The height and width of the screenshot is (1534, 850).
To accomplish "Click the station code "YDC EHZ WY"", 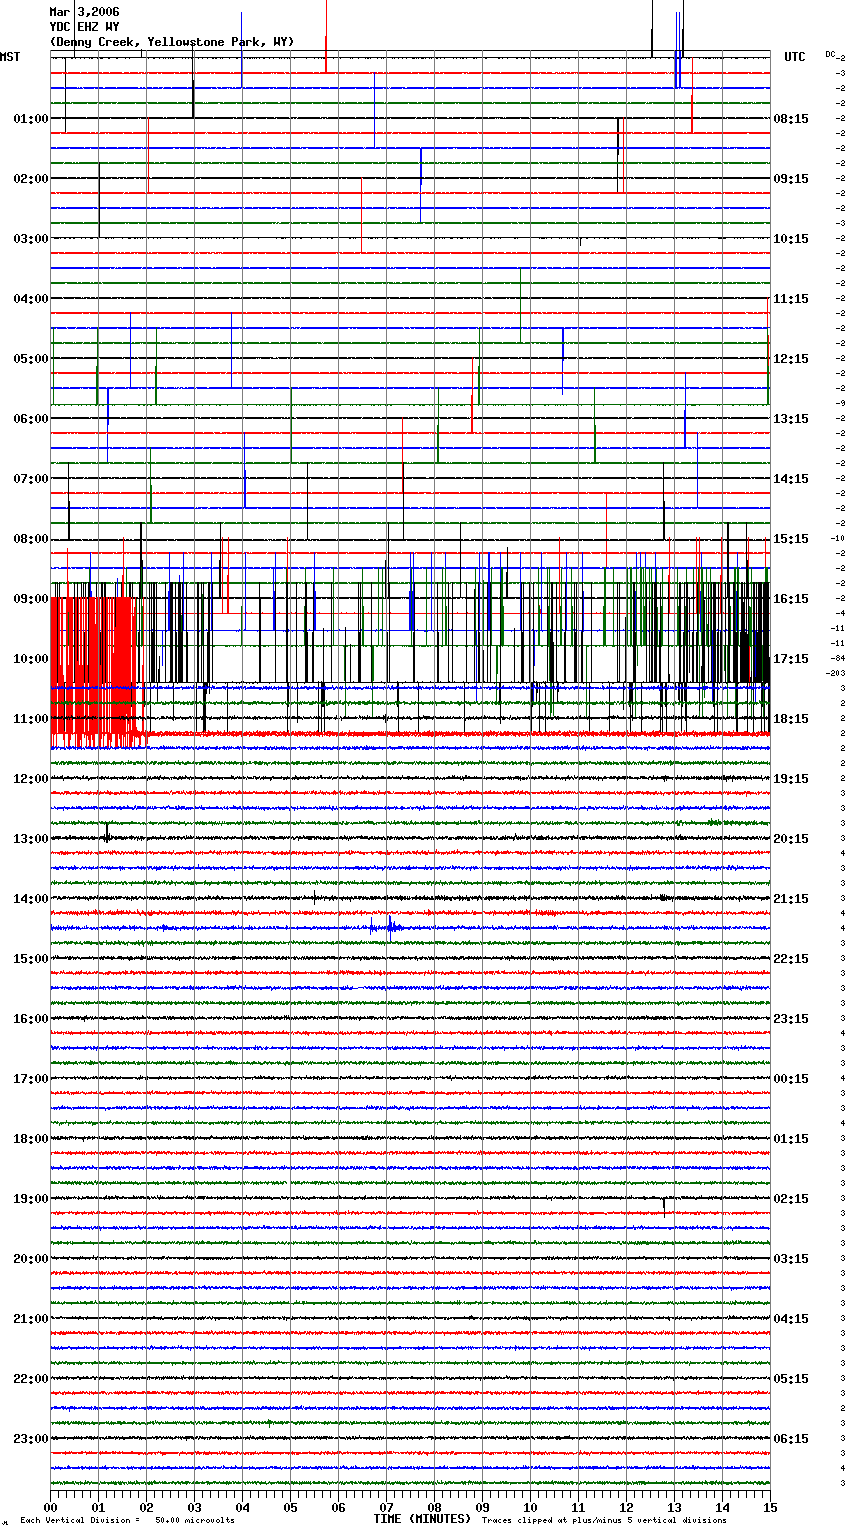I will pyautogui.click(x=84, y=27).
